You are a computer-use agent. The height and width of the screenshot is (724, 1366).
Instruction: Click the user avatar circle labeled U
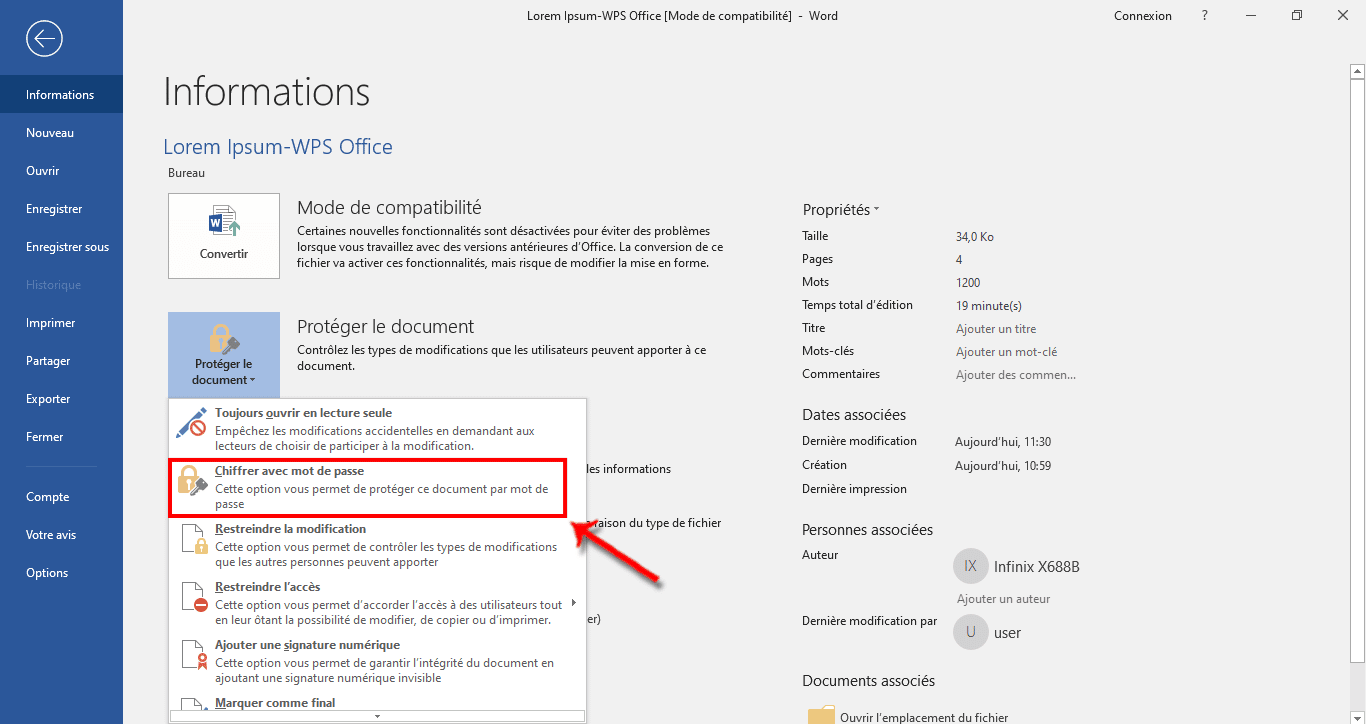[x=970, y=632]
